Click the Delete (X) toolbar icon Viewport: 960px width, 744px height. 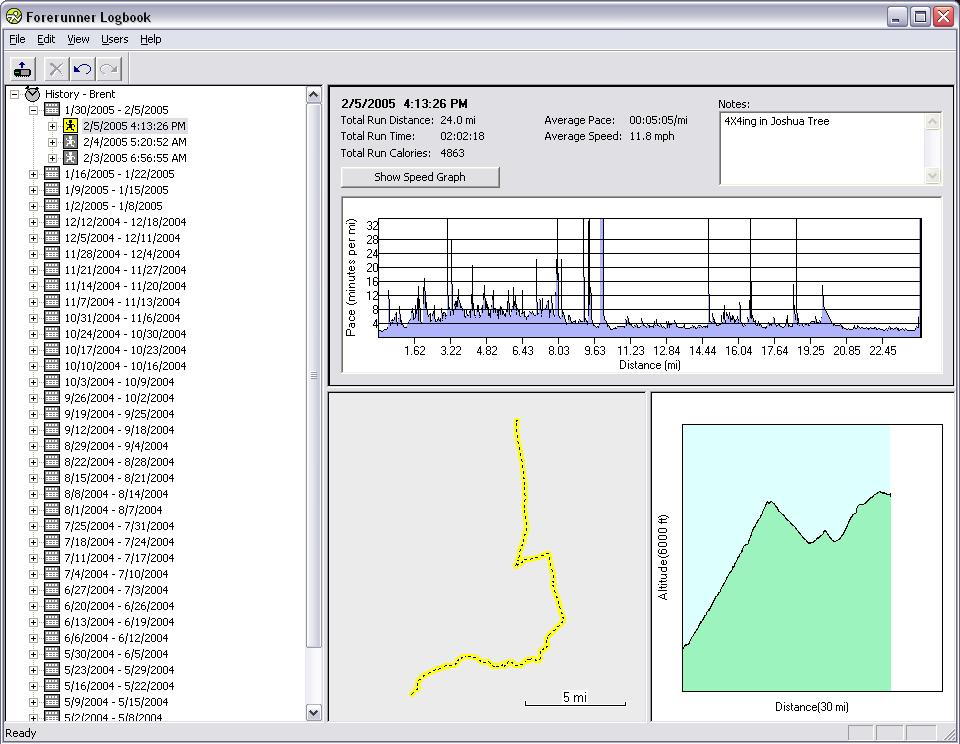tap(56, 69)
